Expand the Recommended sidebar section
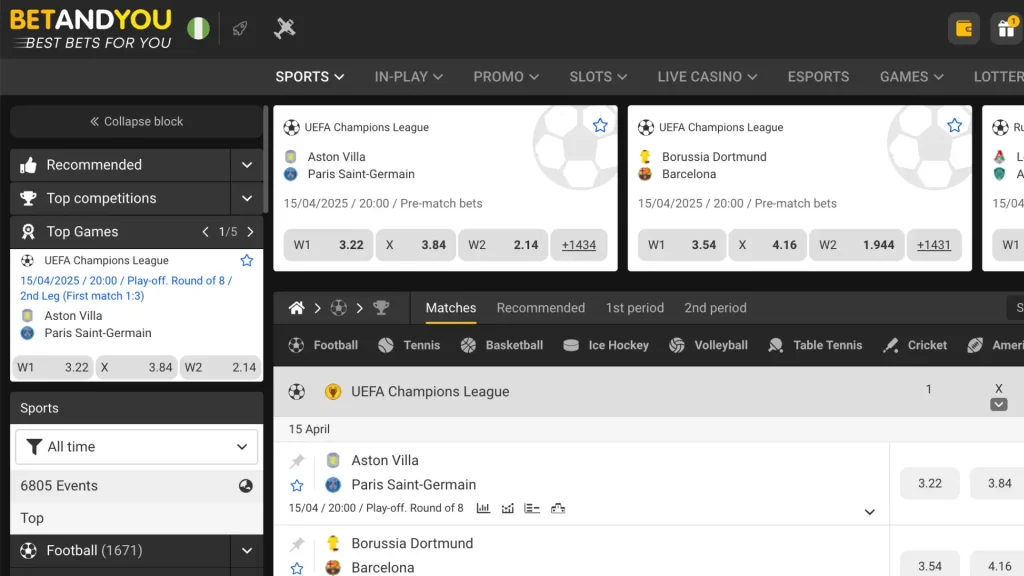Screen dimensions: 1024x576 247,165
